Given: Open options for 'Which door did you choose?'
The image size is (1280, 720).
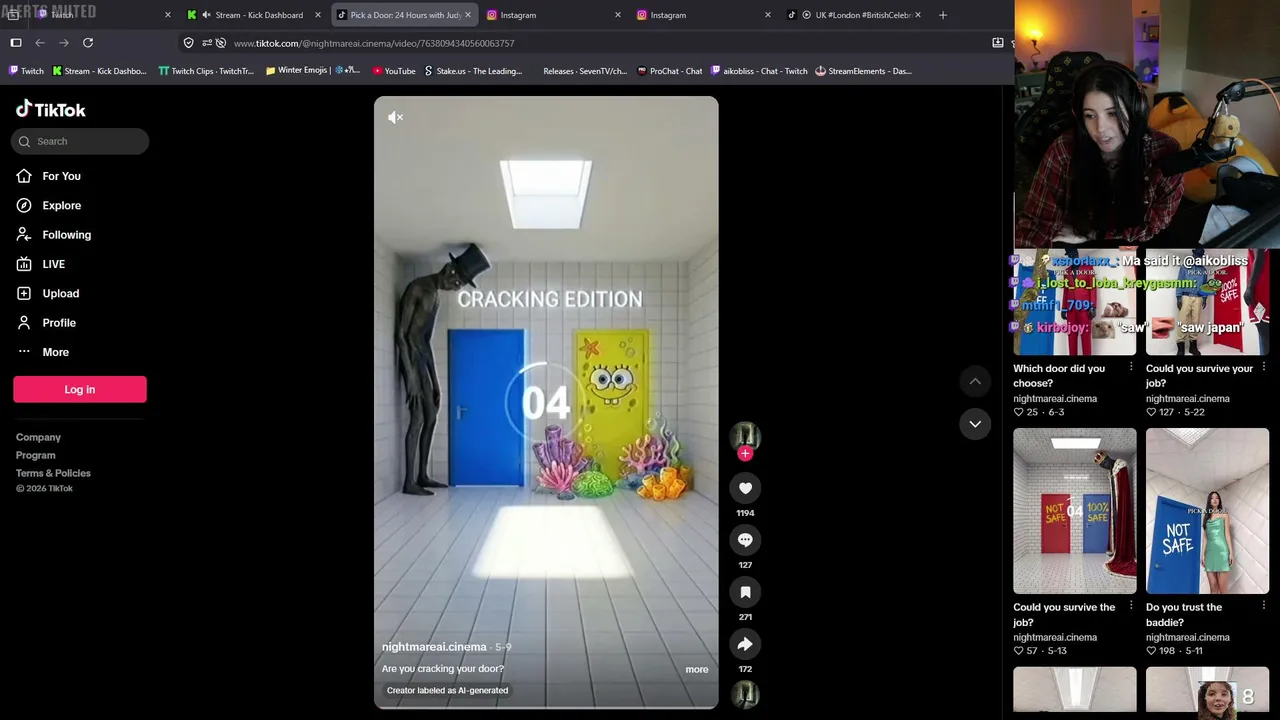Looking at the screenshot, I should coord(1131,367).
